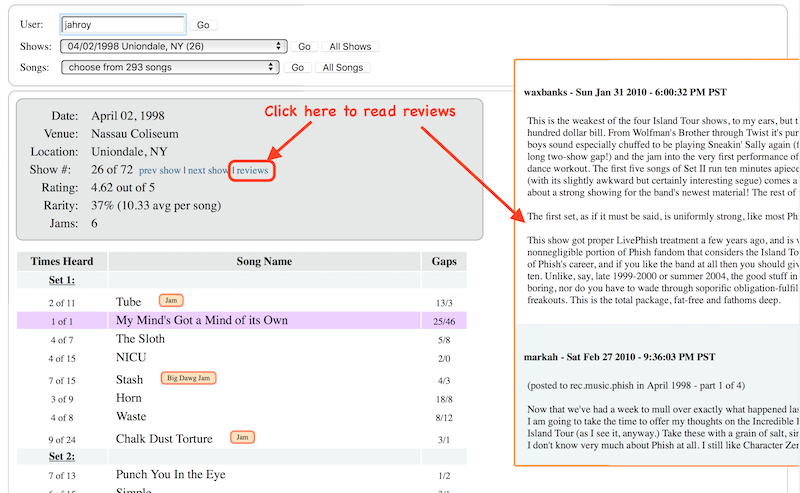Viewport: 800px width, 493px height.
Task: Open the Shows dropdown menu
Action: pyautogui.click(x=173, y=46)
